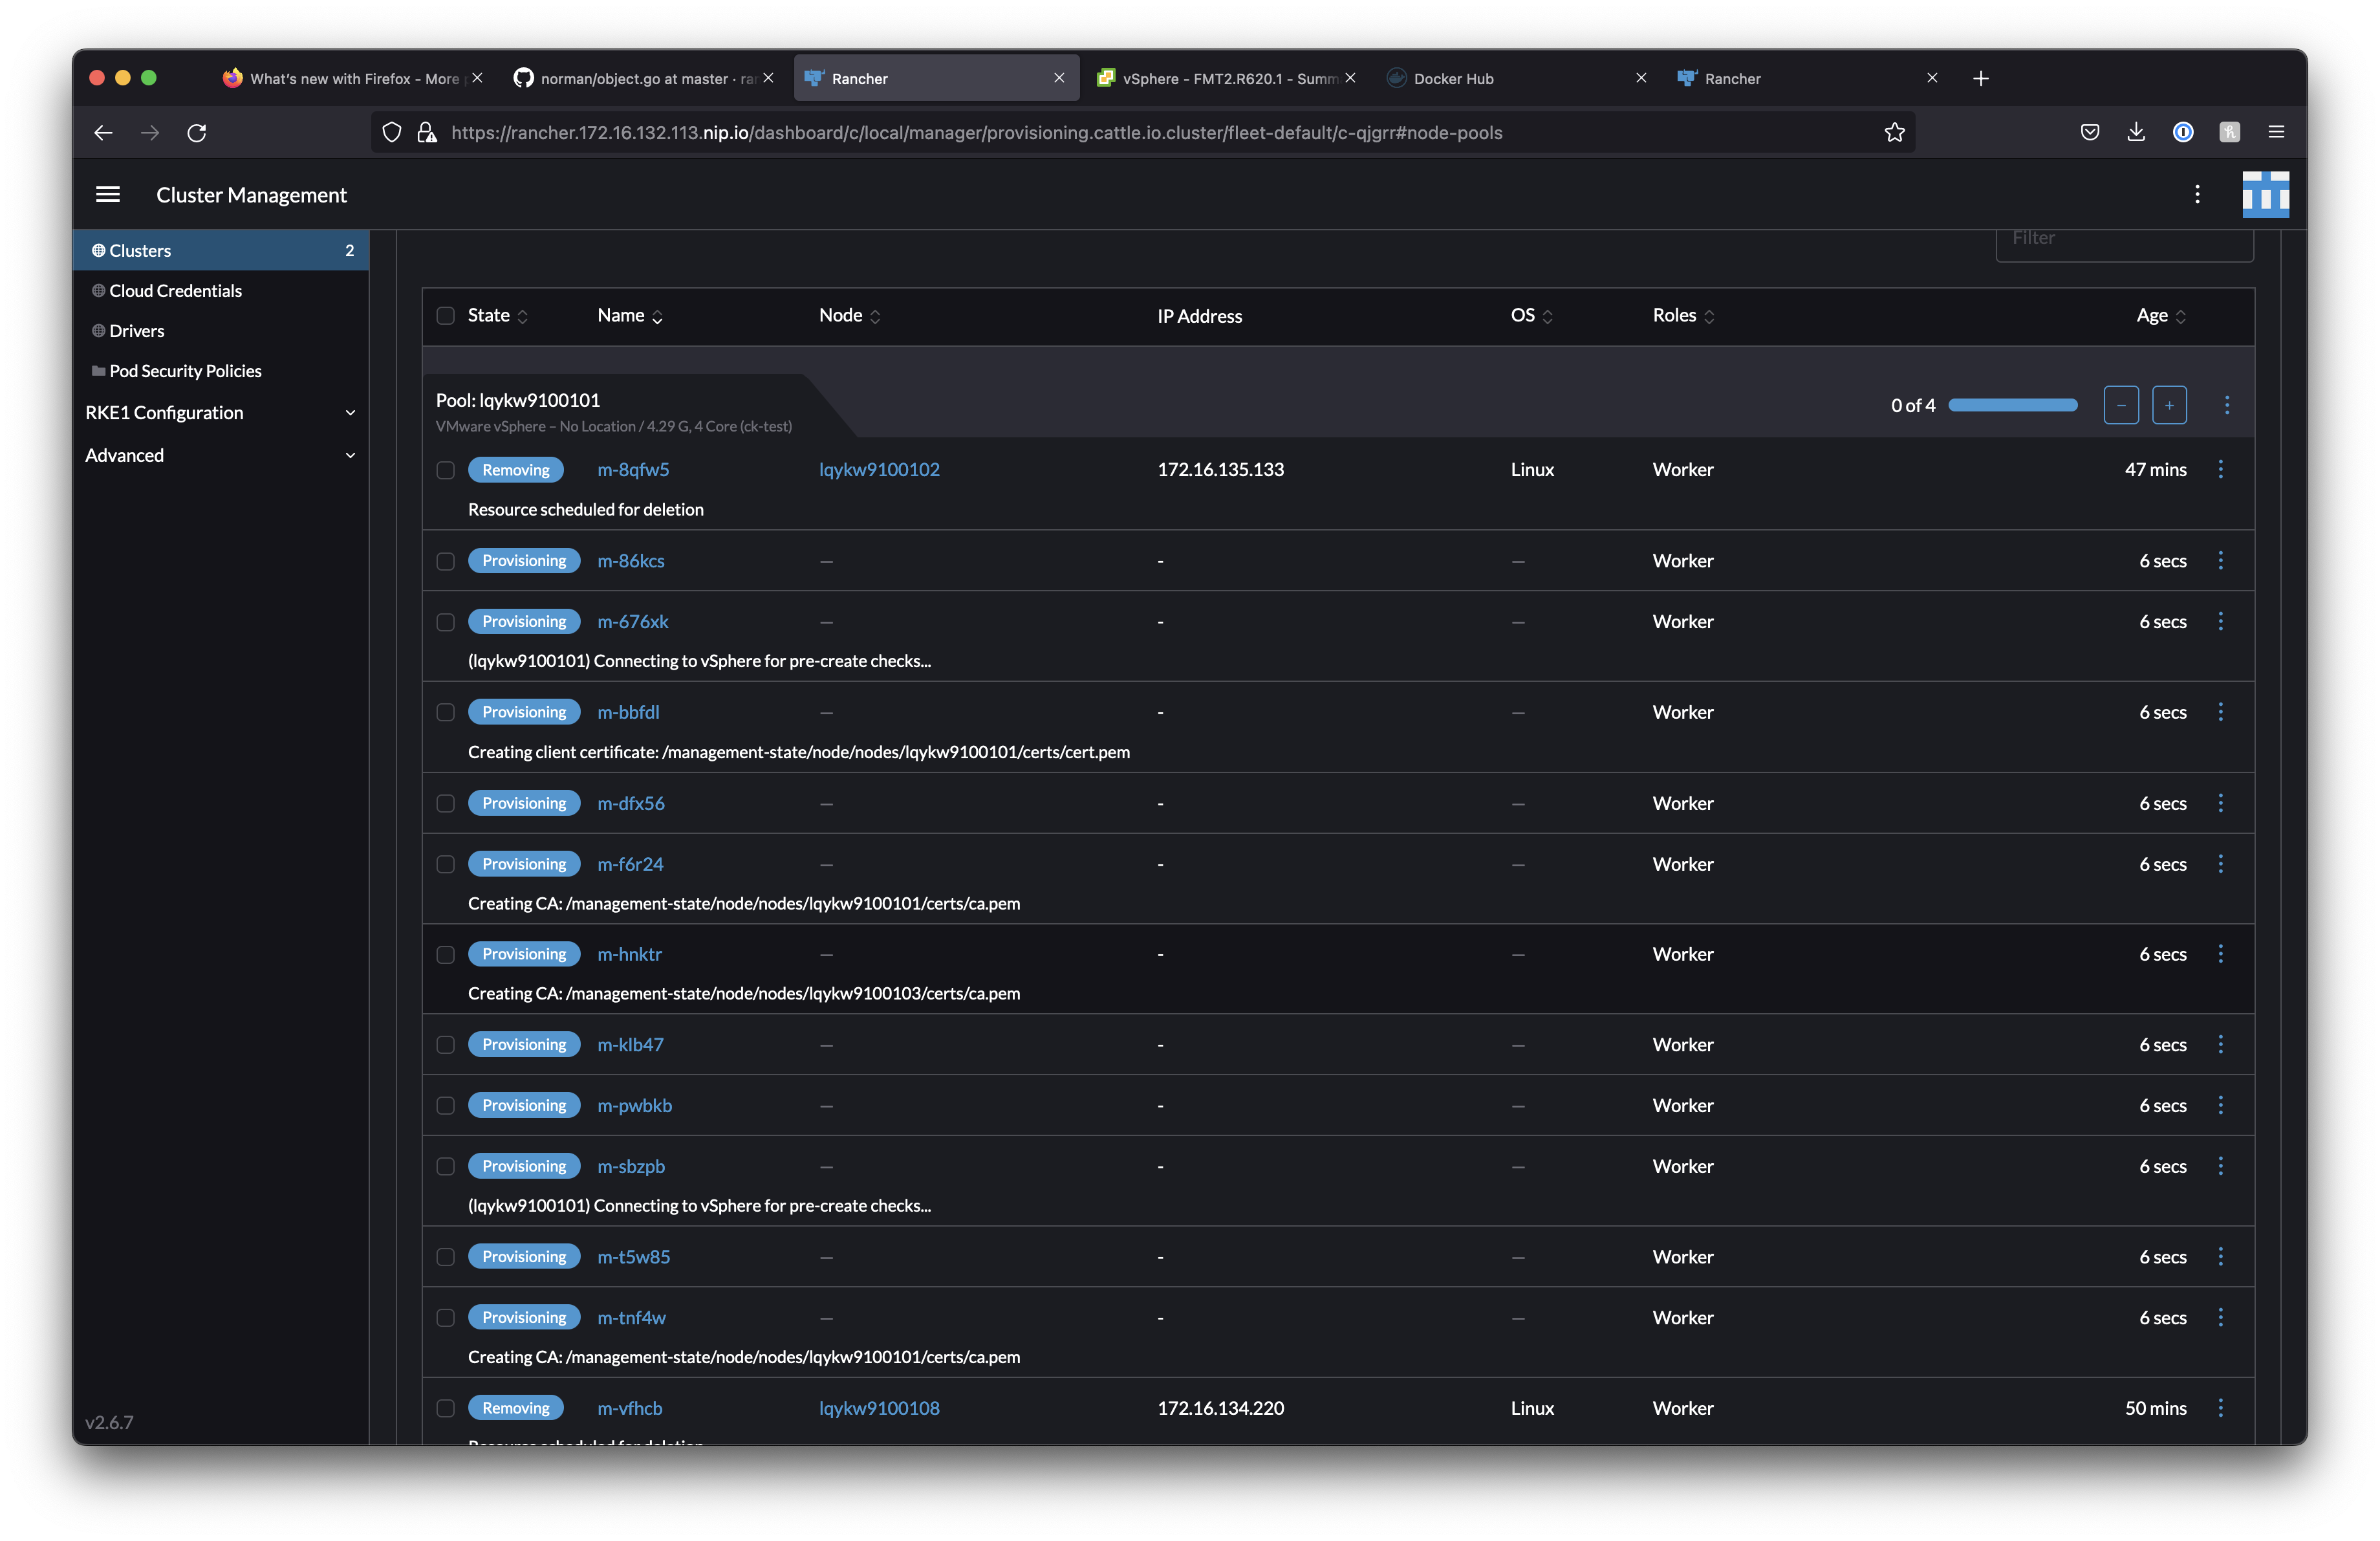Open pool lqykw9100101 actions menu
Screen dimensions: 2380x1541
2226,405
